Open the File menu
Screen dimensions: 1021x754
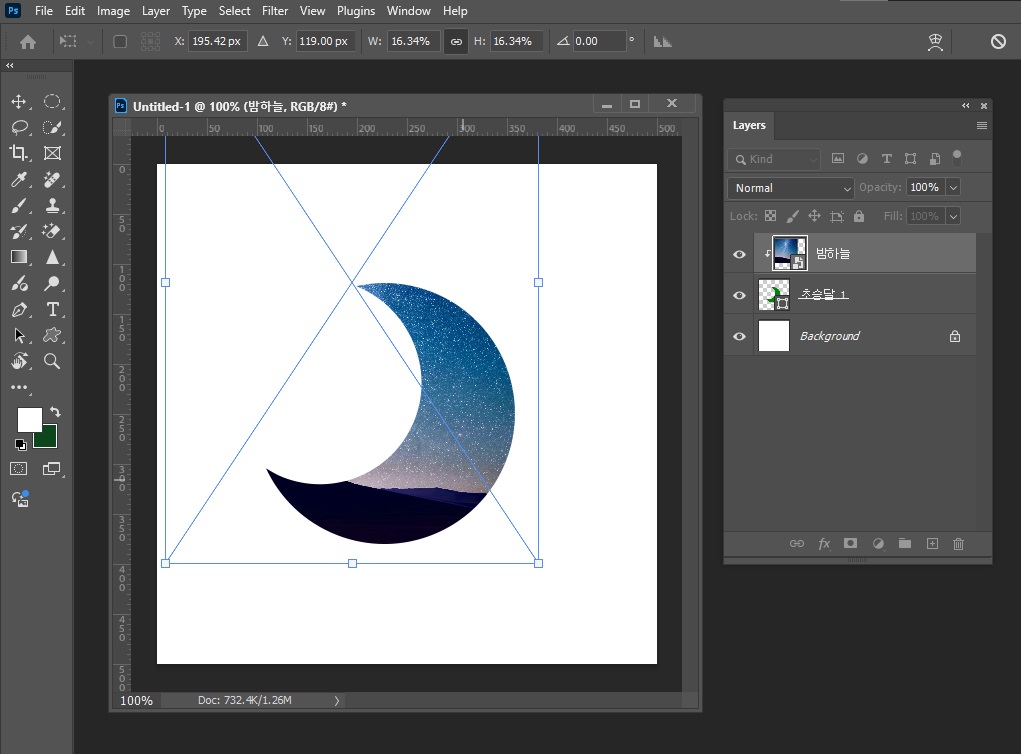tap(44, 11)
